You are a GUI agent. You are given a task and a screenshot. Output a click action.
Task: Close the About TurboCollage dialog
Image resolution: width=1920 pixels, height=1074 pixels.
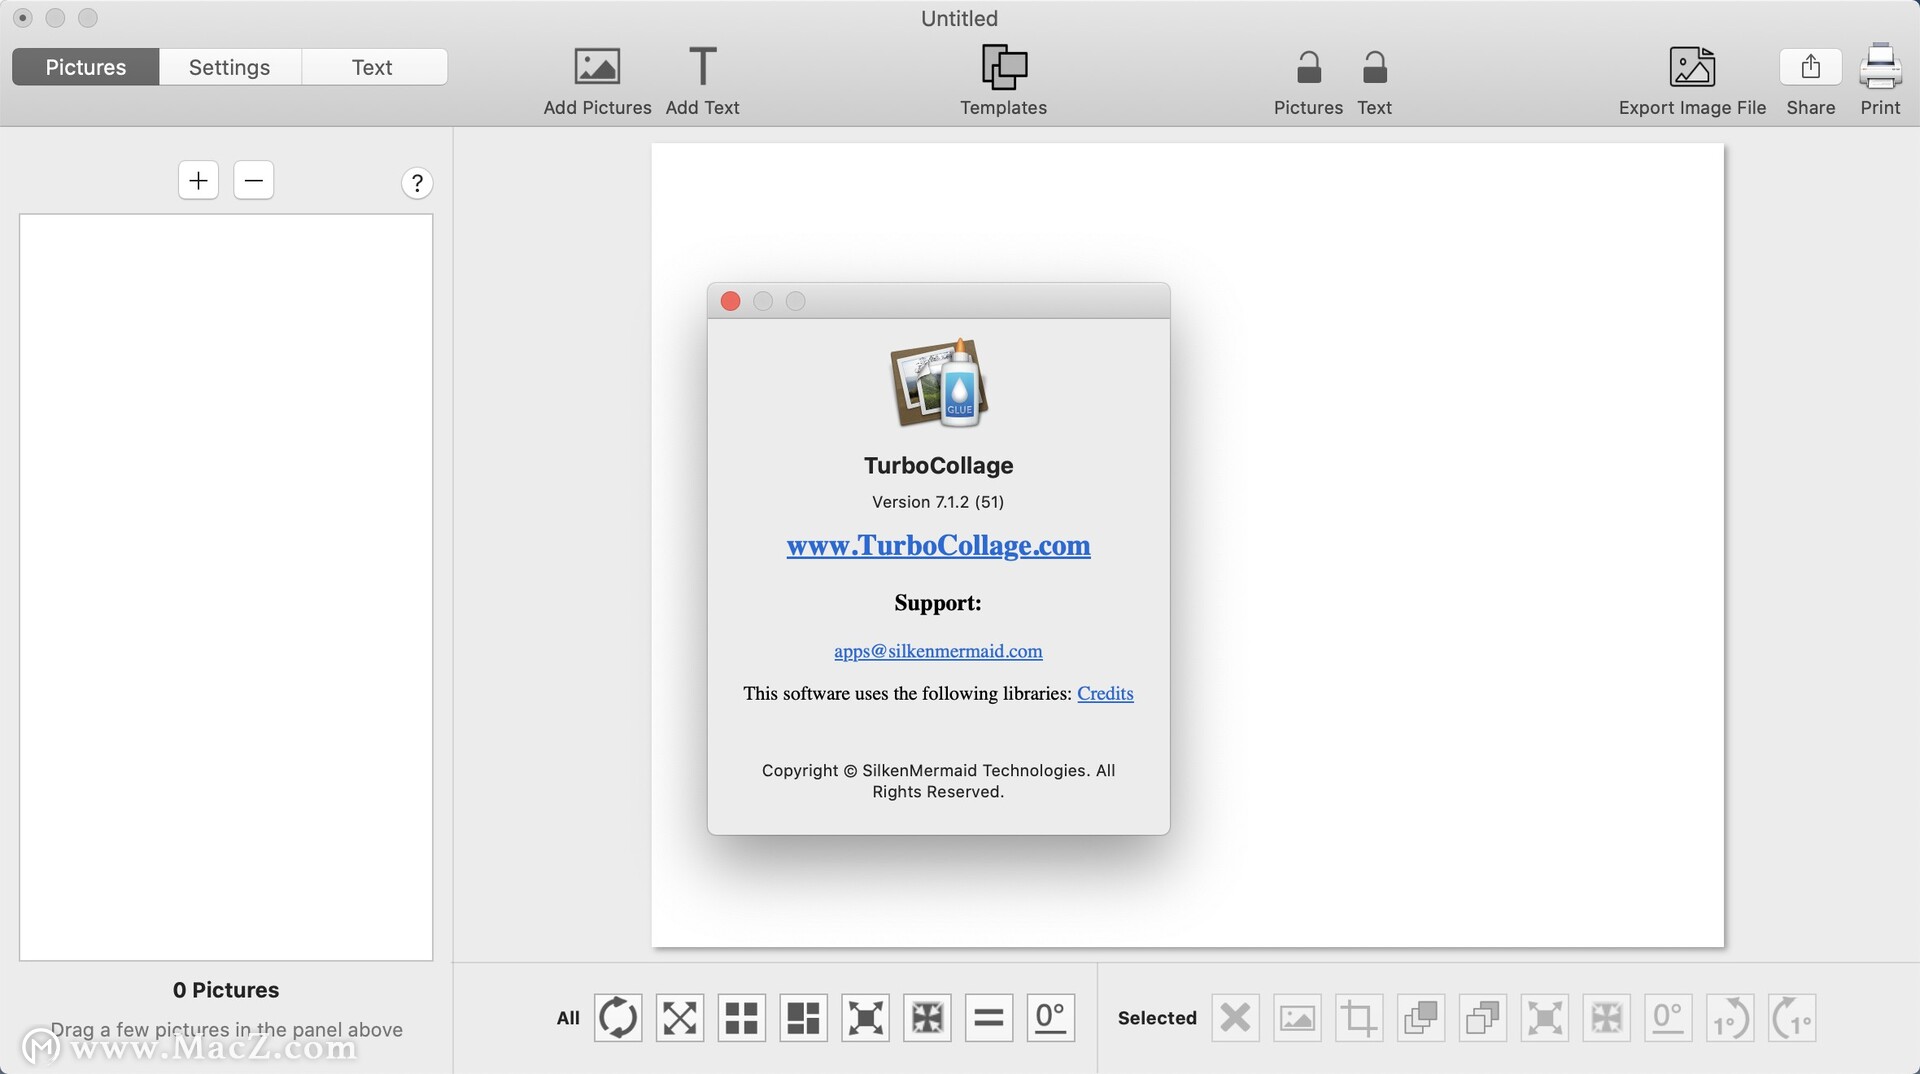tap(731, 301)
